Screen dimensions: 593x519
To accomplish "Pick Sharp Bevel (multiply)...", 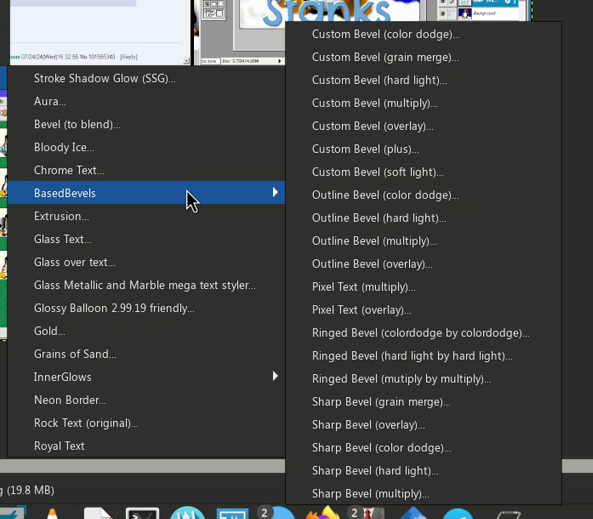I will pos(423,494).
